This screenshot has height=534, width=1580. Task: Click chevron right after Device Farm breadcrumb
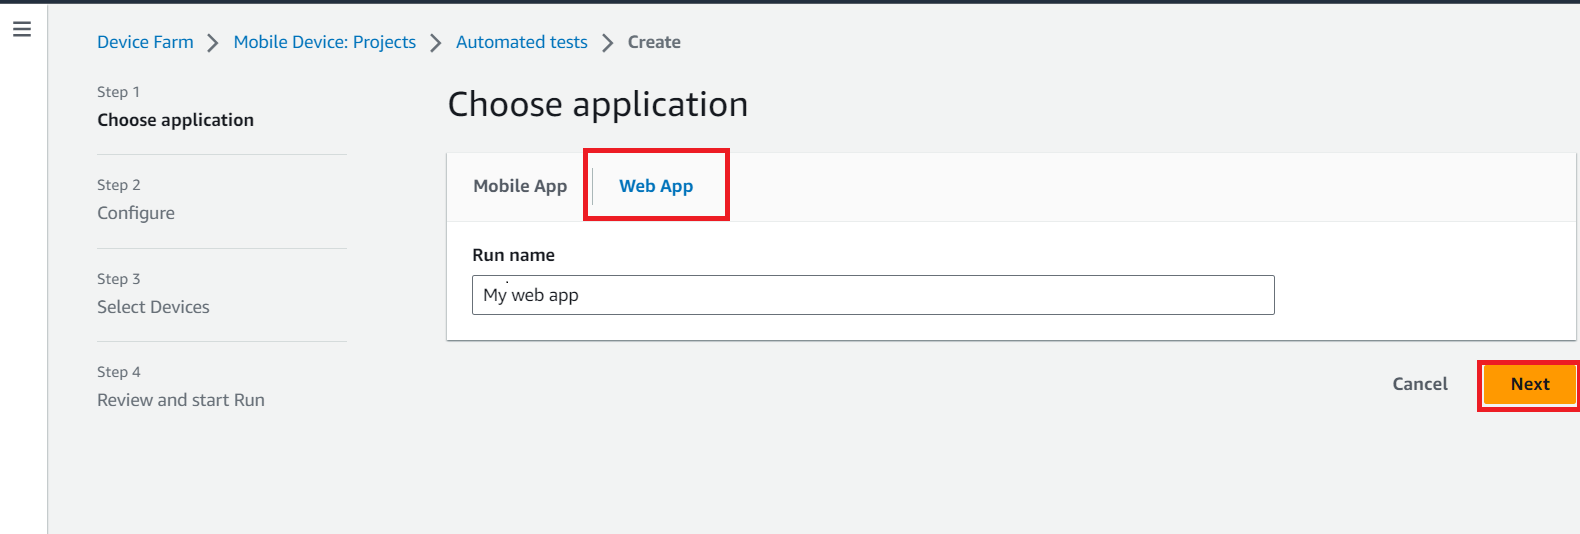[x=212, y=43]
